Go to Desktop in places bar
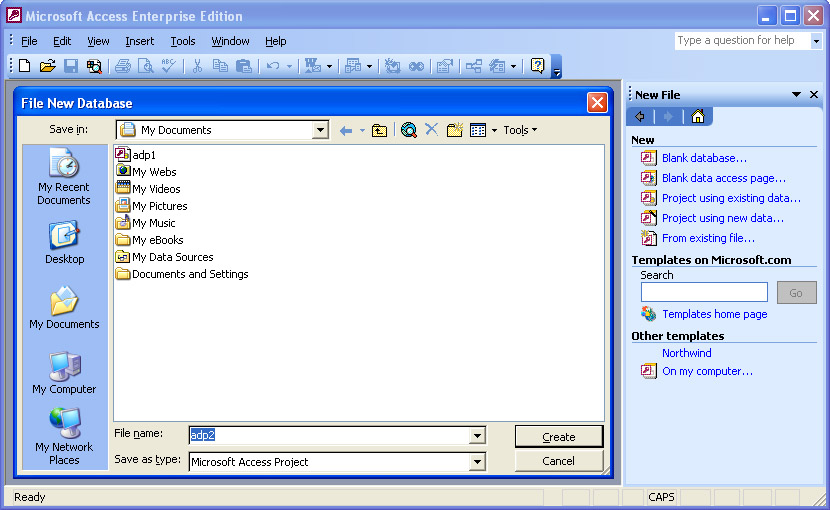 click(x=64, y=243)
